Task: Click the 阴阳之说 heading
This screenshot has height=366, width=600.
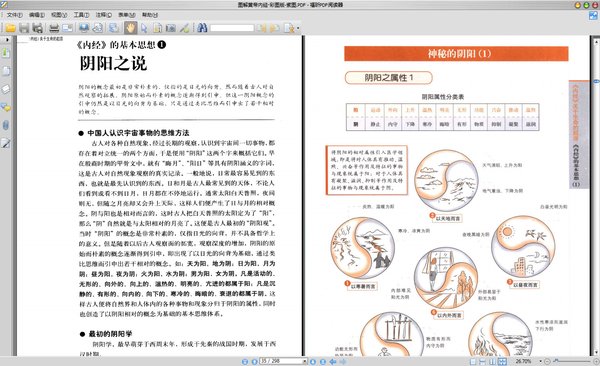Action: point(113,64)
